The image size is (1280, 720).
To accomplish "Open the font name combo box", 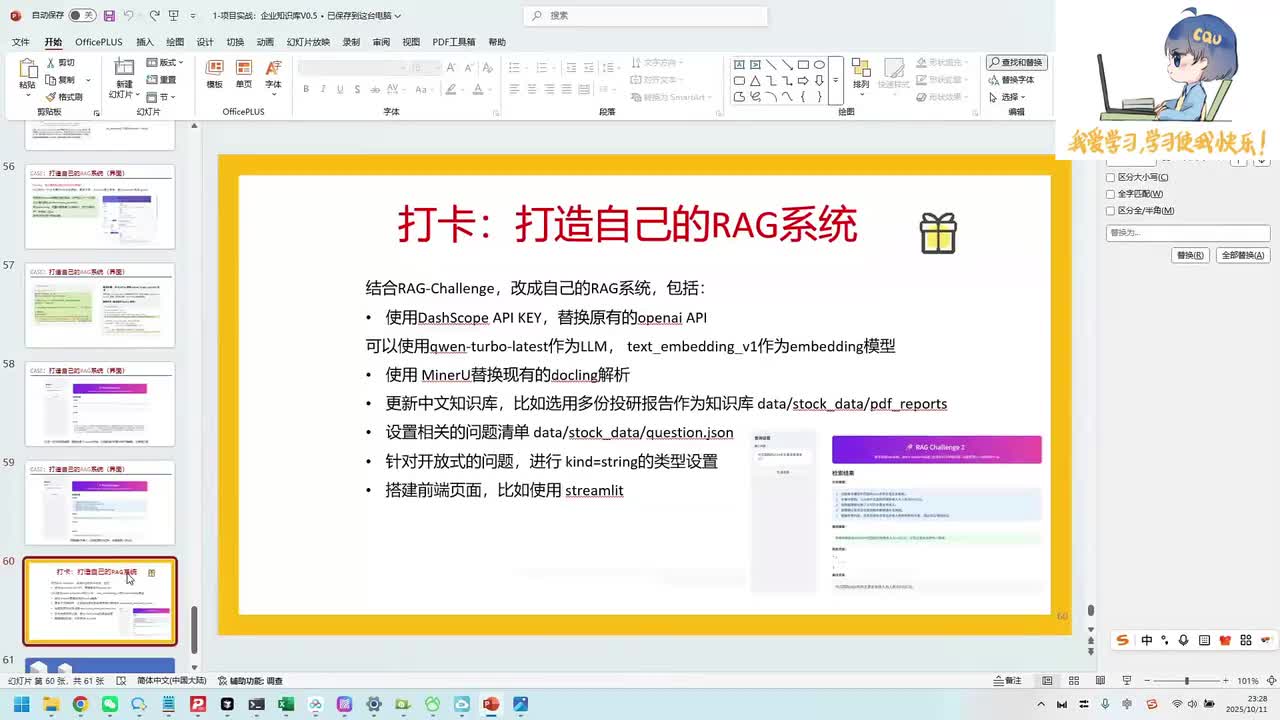I will pos(351,67).
